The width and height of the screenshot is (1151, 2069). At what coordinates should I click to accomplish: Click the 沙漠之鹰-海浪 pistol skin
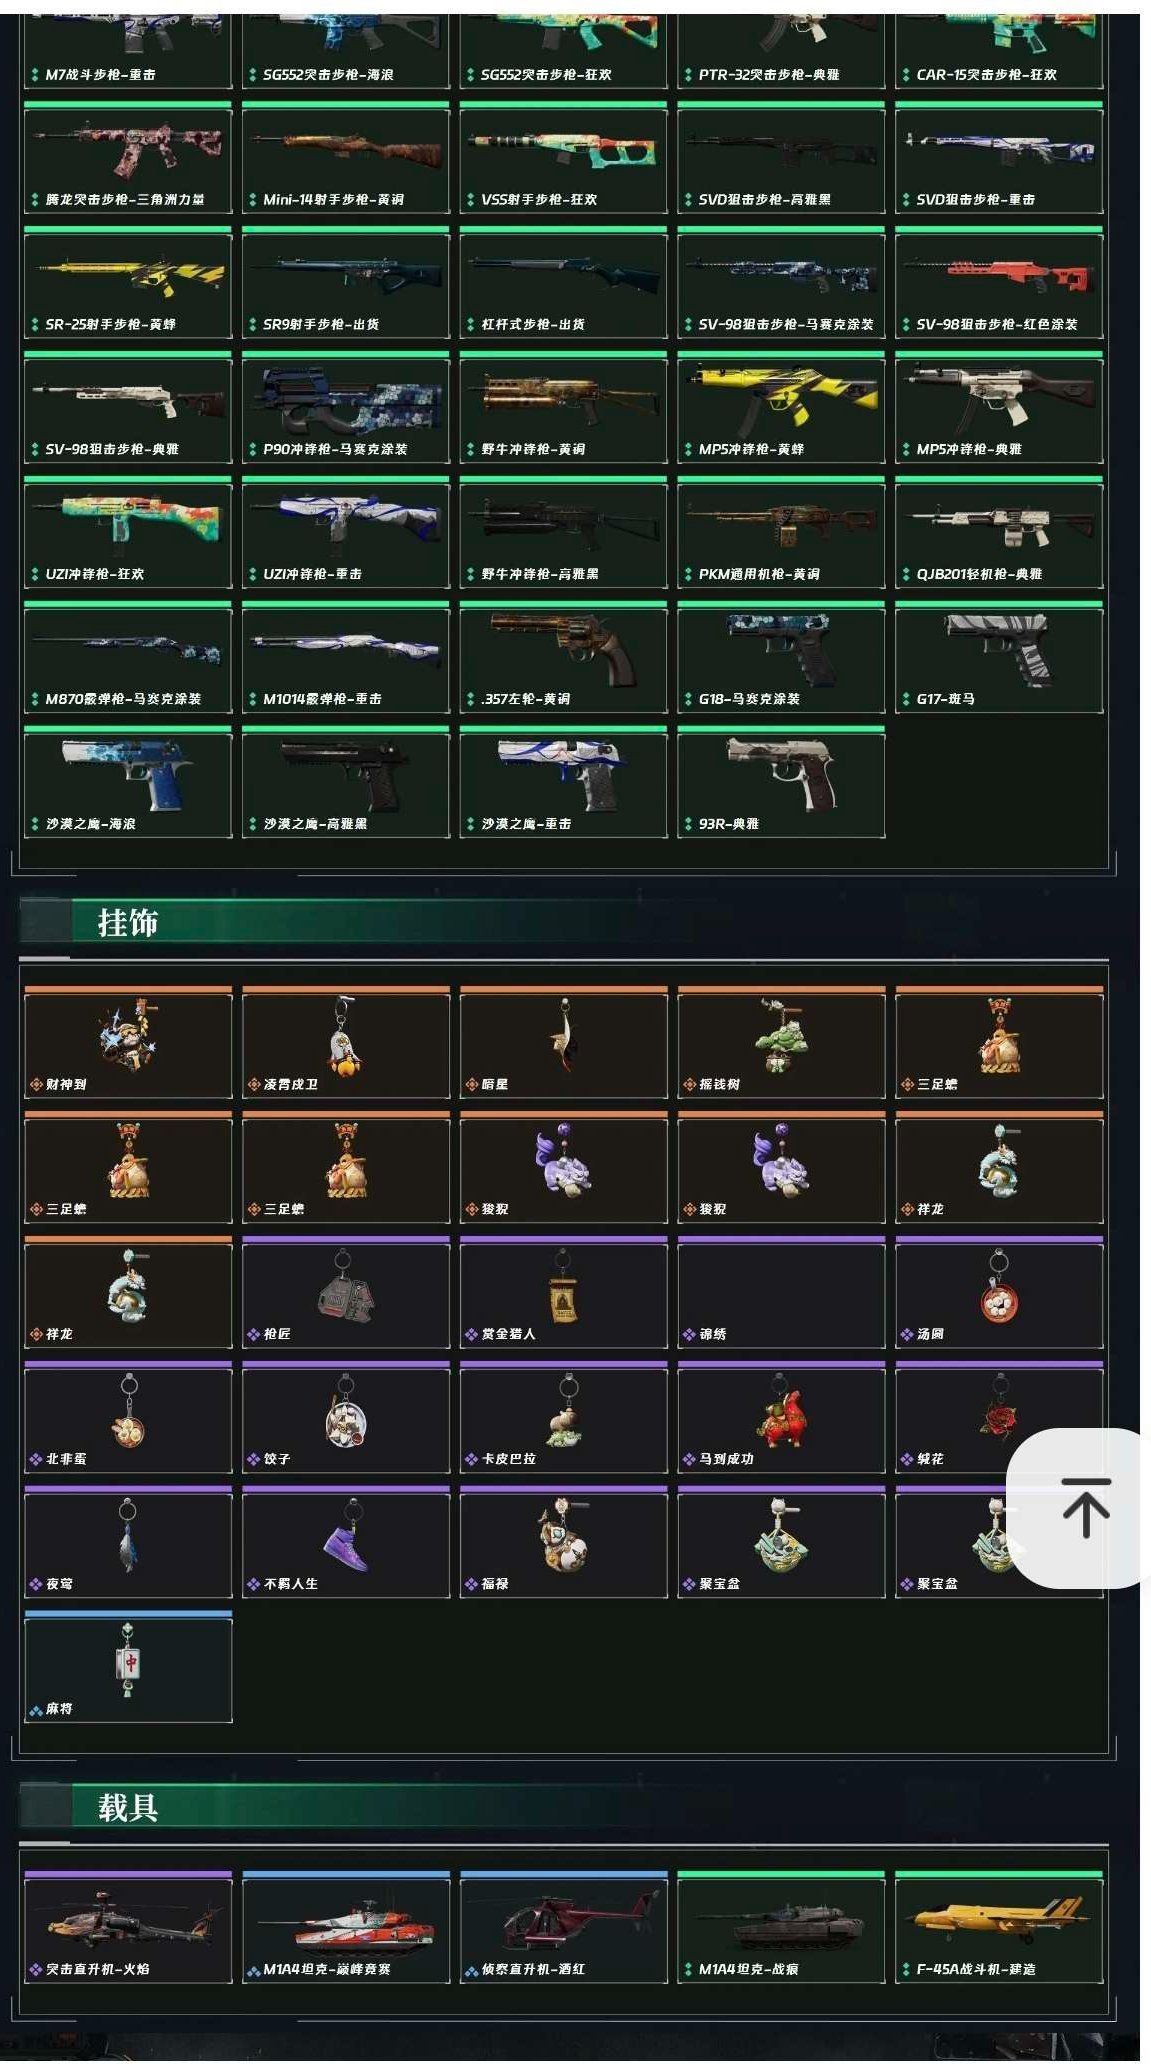(x=128, y=782)
